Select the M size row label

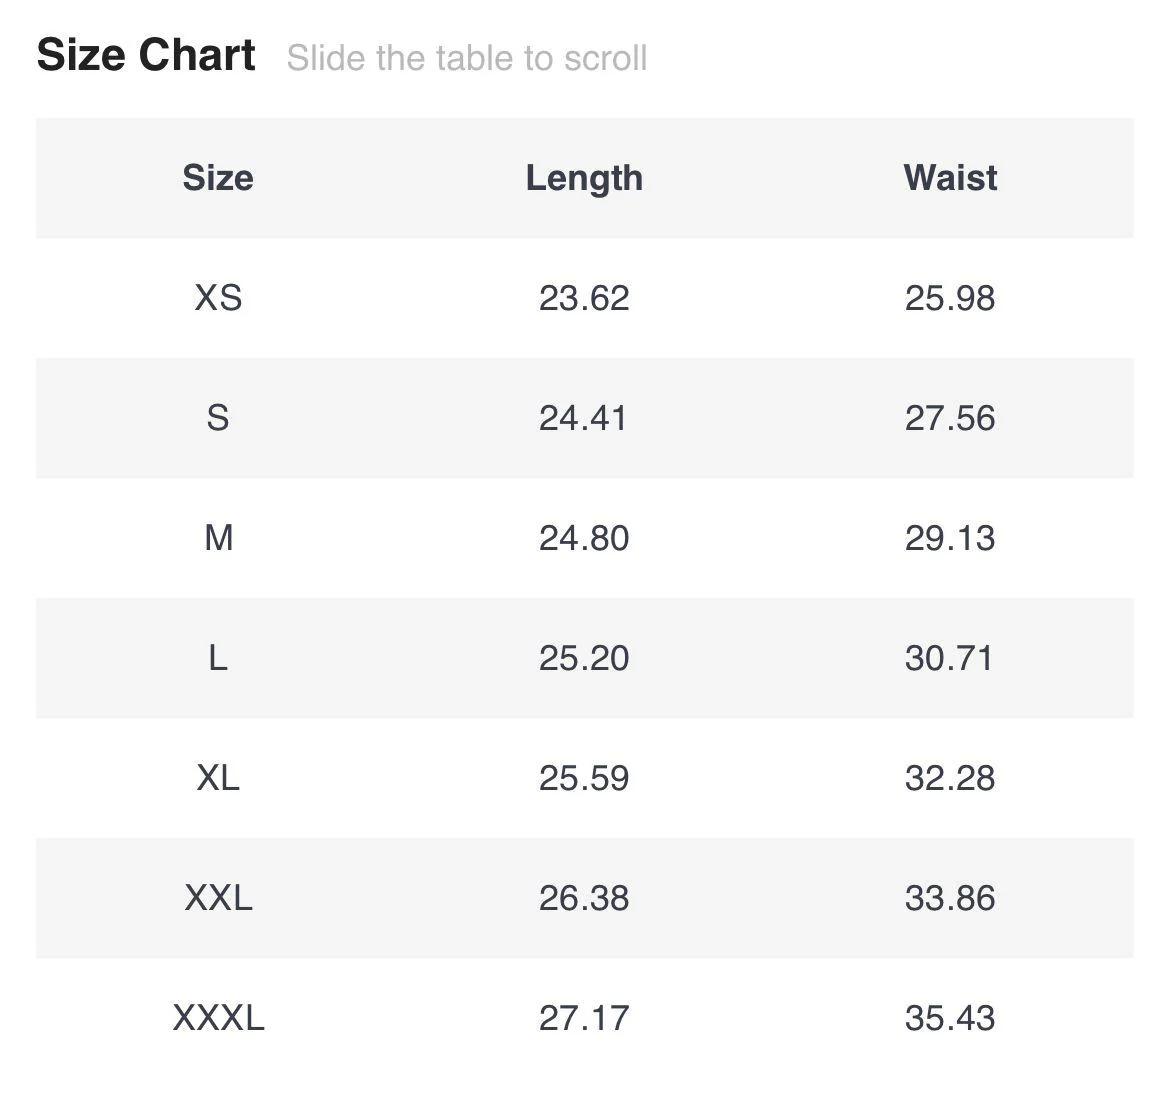tap(218, 538)
